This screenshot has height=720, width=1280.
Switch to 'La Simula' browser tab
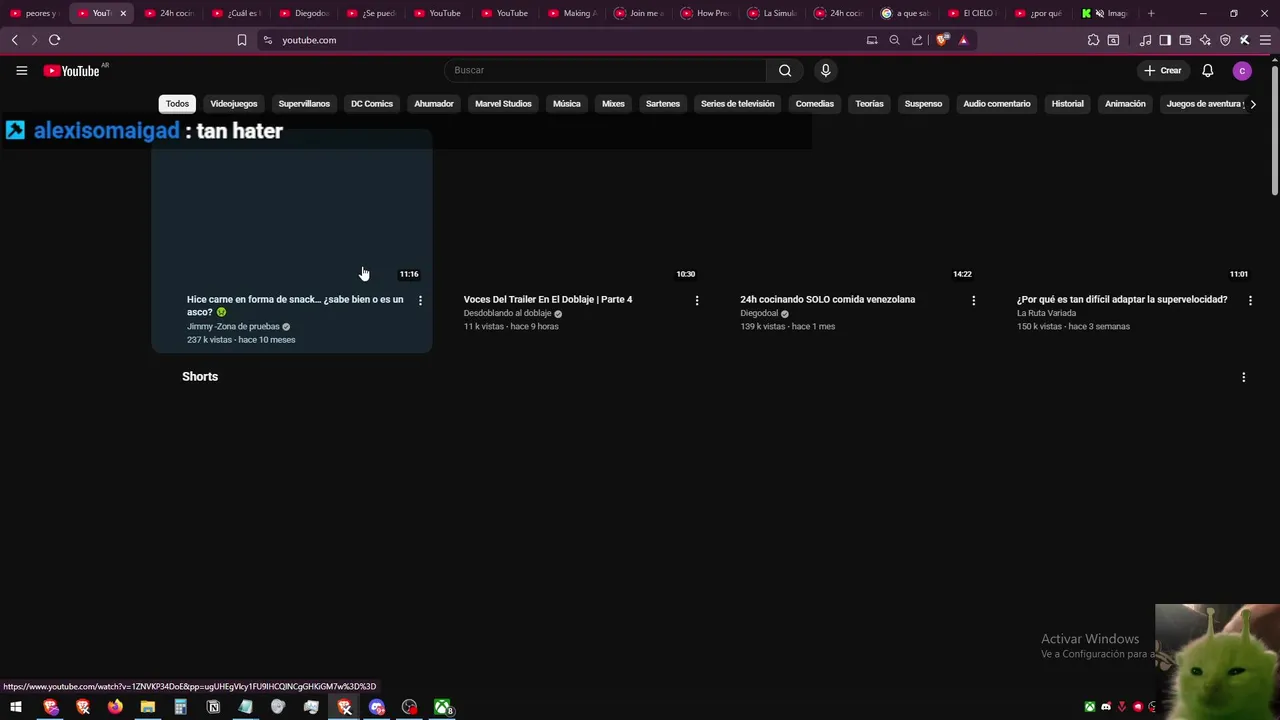click(772, 13)
